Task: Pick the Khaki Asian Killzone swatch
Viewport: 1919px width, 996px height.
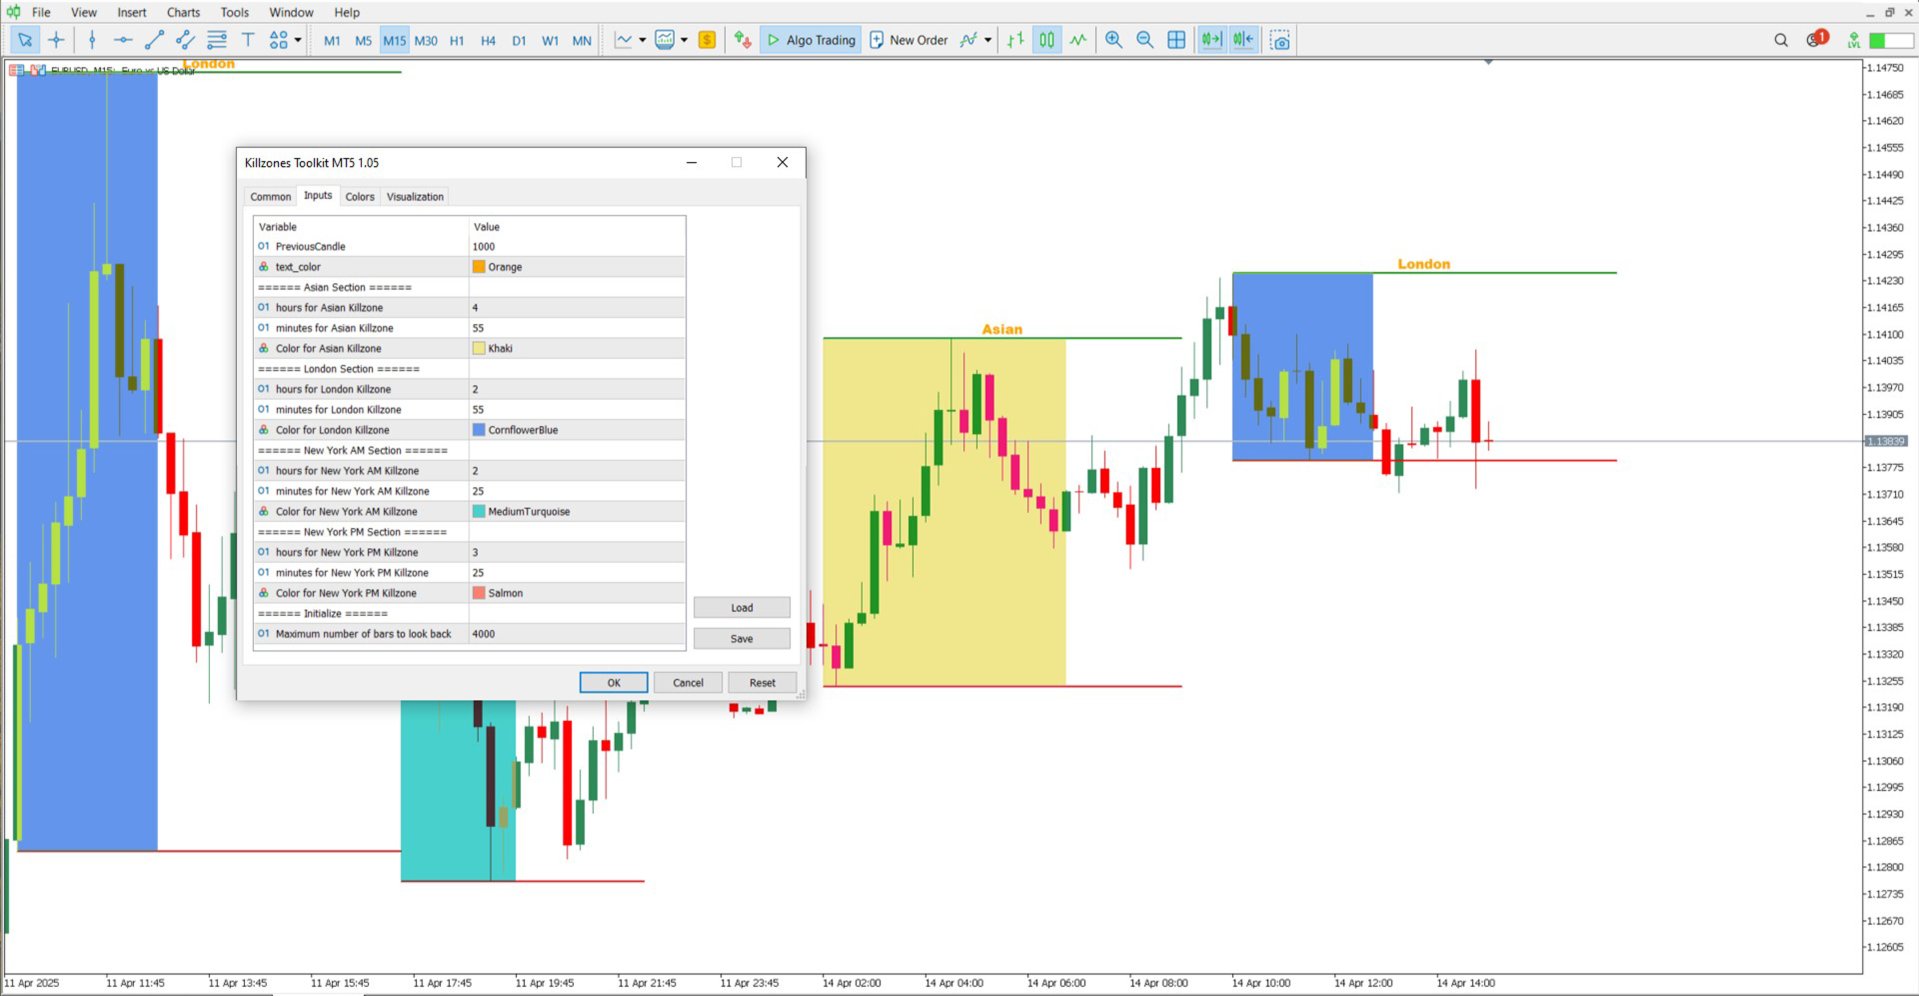Action: pyautogui.click(x=479, y=349)
